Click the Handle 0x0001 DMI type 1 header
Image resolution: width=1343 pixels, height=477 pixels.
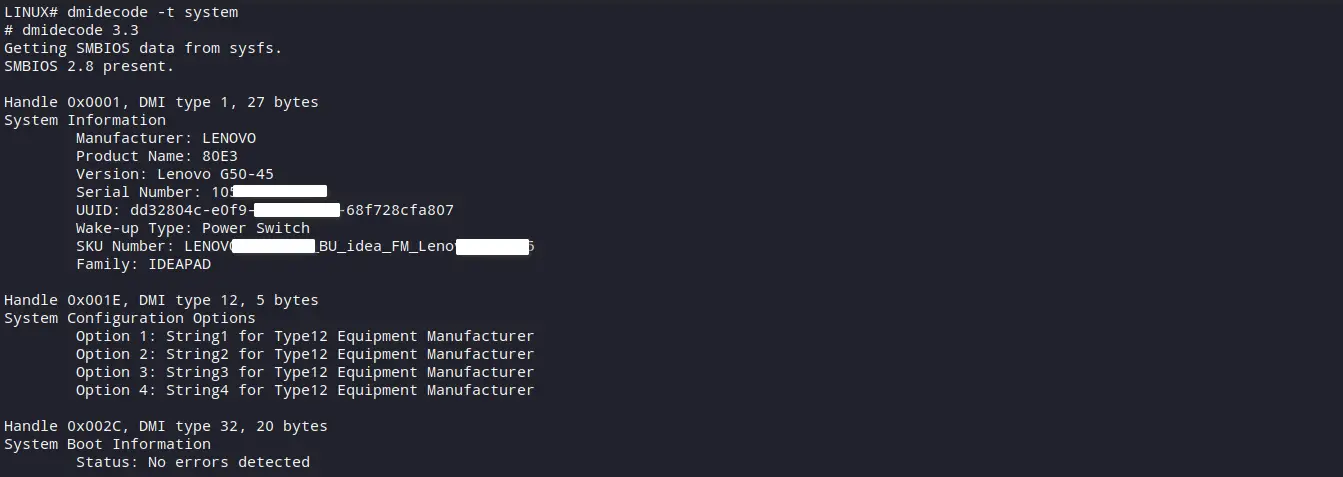(x=161, y=102)
